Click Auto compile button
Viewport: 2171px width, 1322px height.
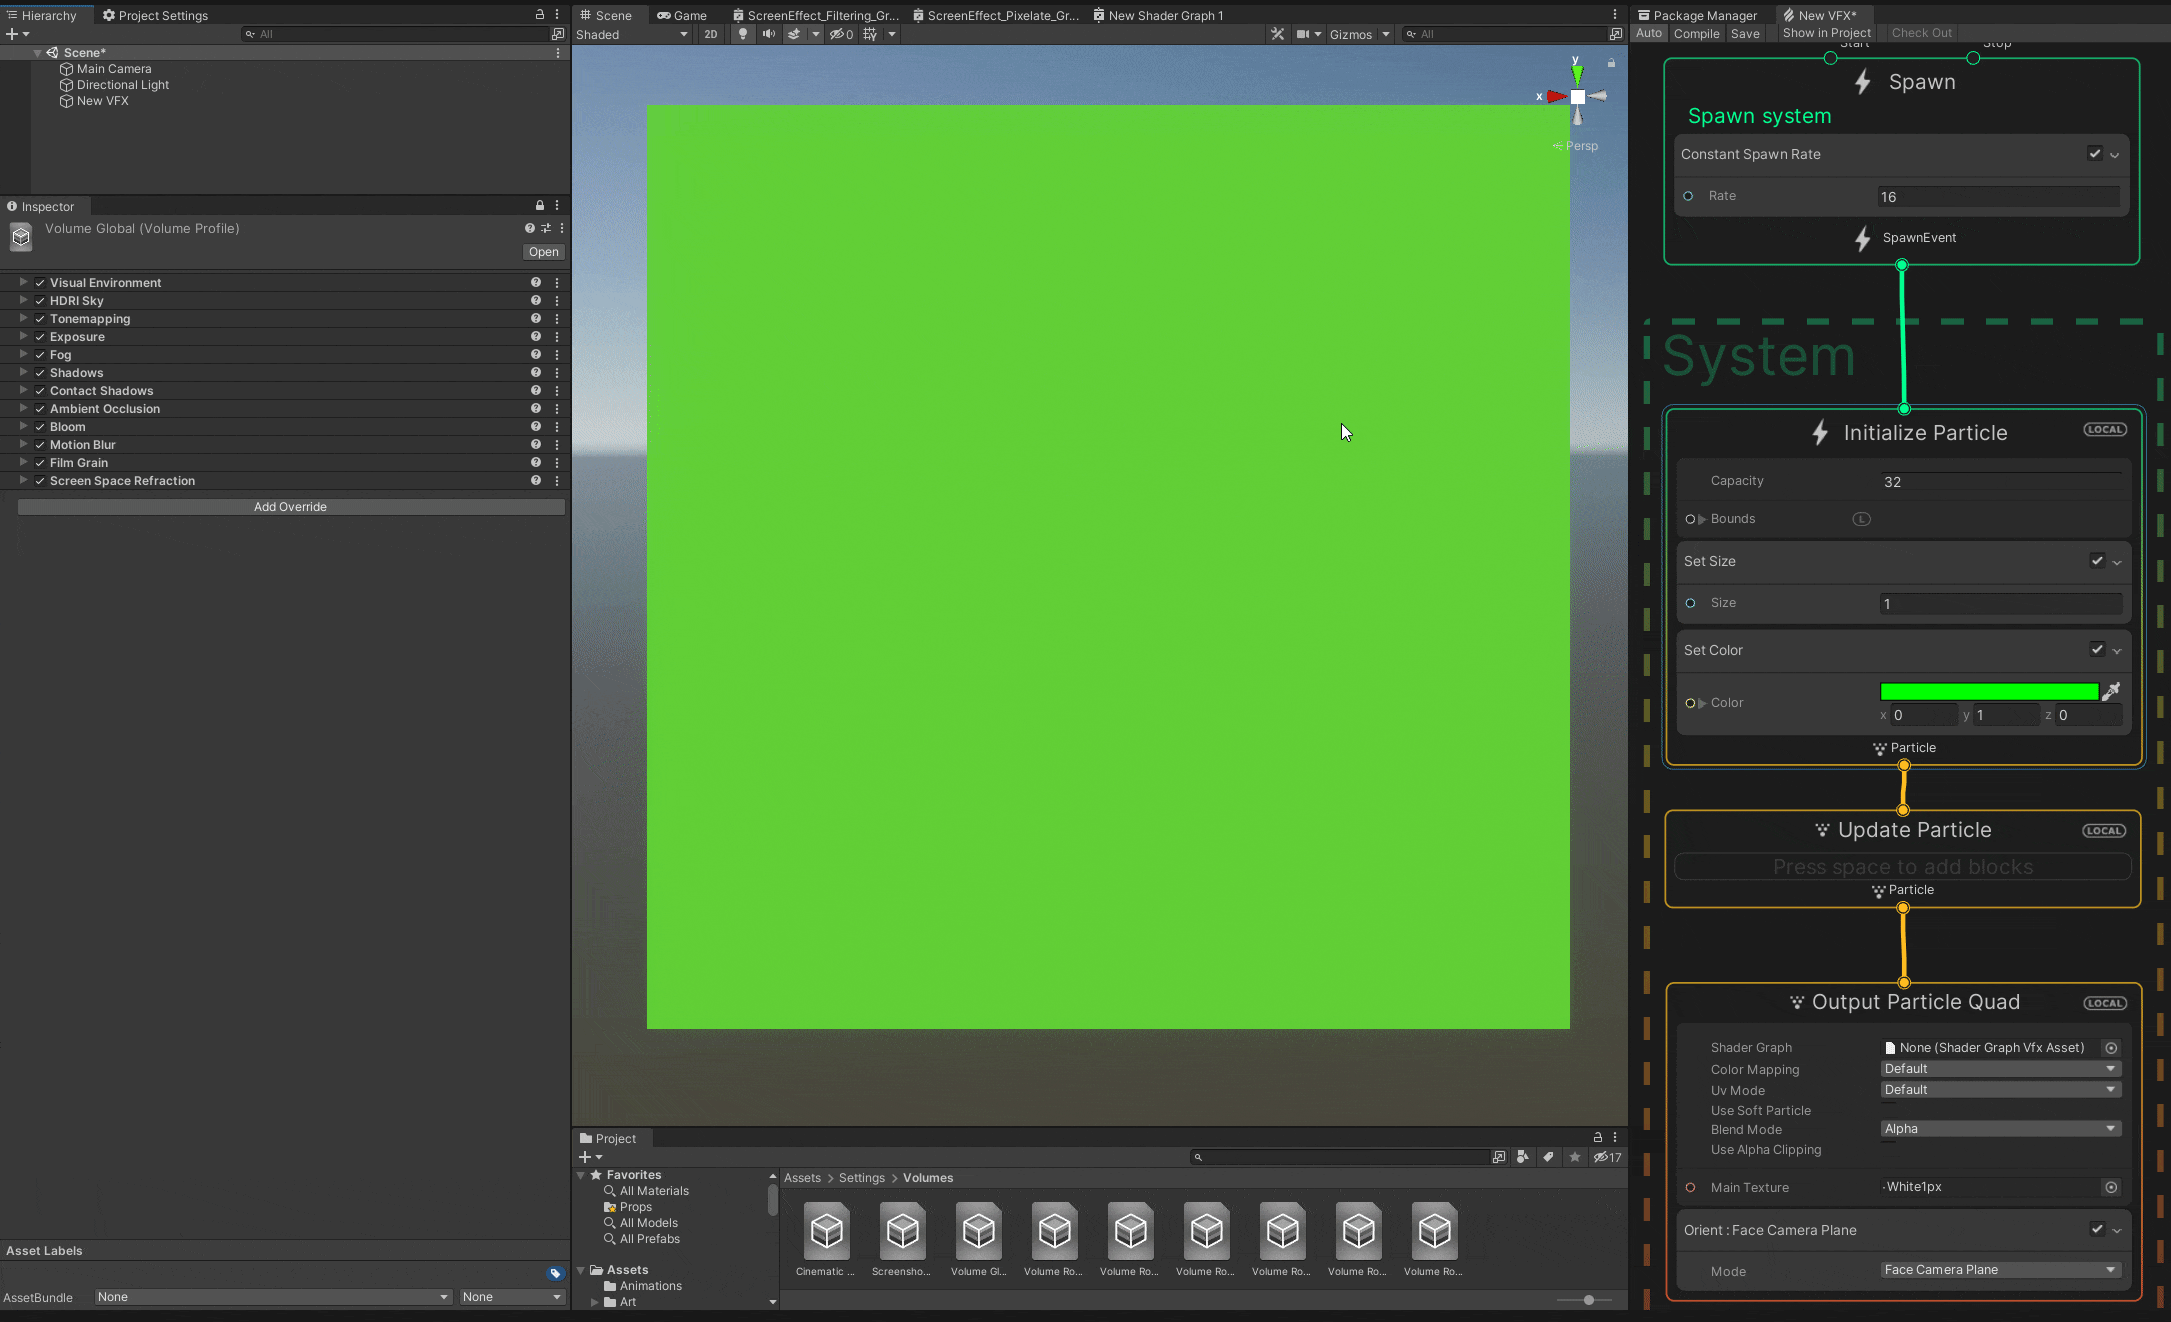pyautogui.click(x=1649, y=33)
